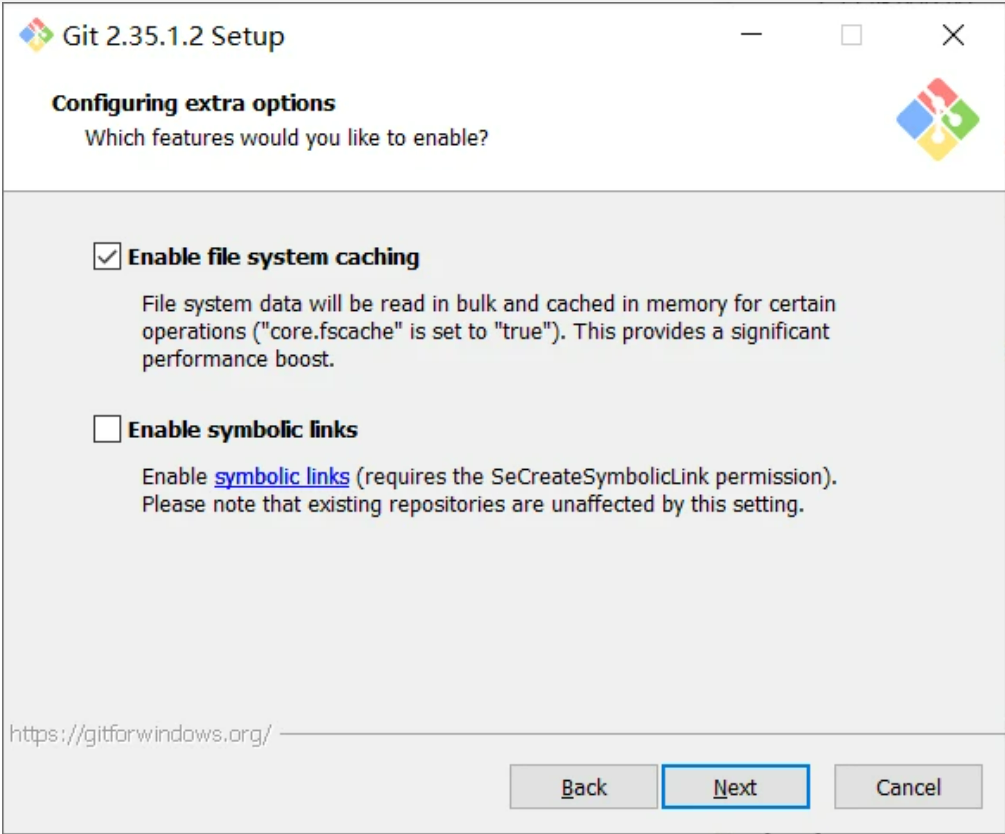Click the large Git logo in the header
The width and height of the screenshot is (1005, 834).
[937, 119]
